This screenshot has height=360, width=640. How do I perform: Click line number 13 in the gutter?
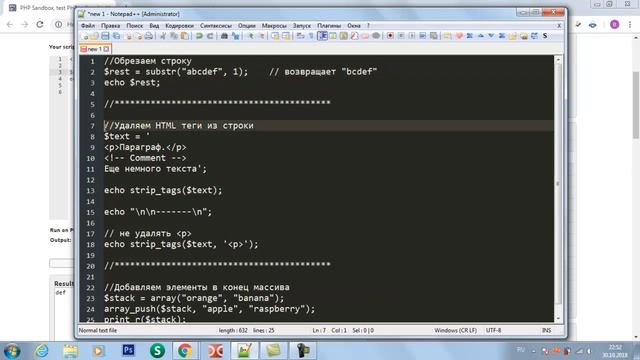click(x=91, y=191)
